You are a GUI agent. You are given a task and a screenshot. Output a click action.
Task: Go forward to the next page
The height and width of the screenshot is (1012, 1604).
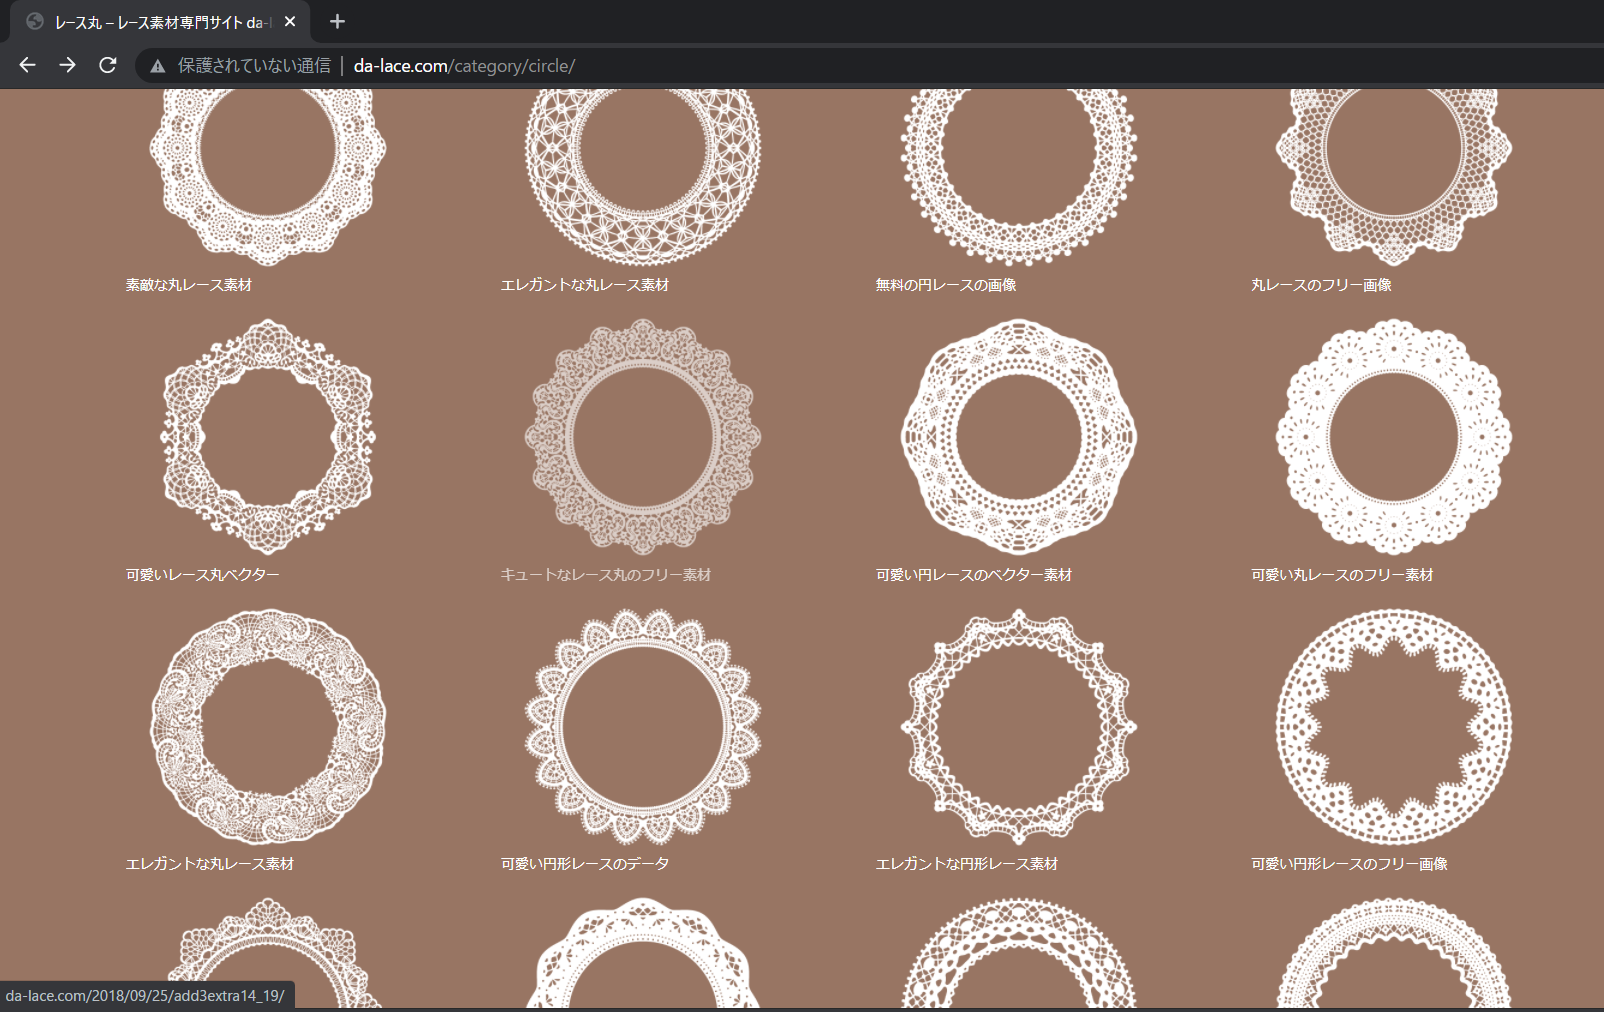[x=67, y=65]
